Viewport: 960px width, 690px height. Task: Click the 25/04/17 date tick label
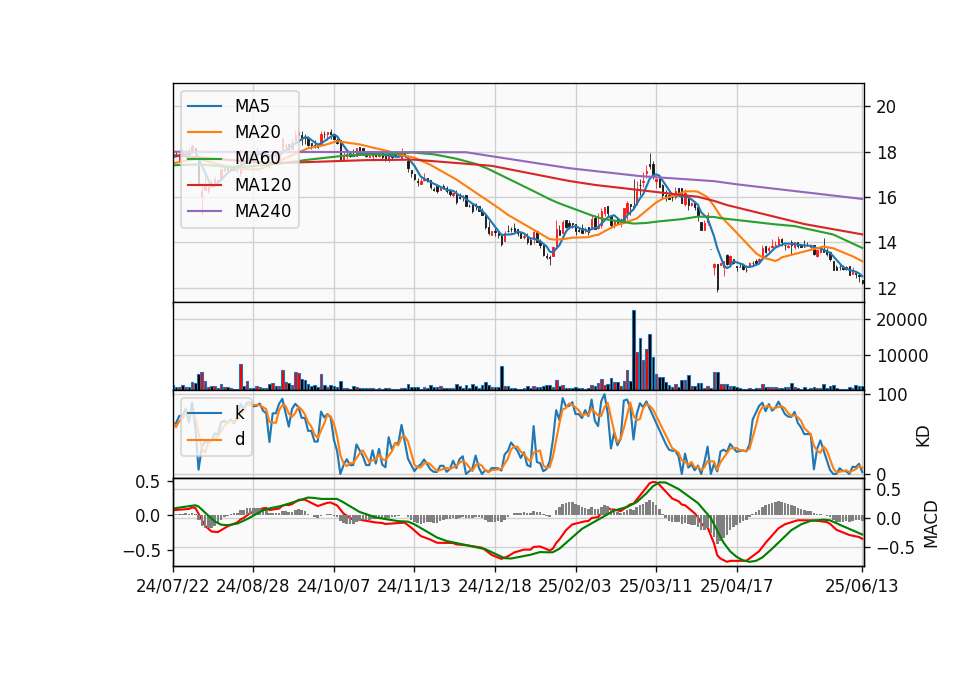click(737, 586)
